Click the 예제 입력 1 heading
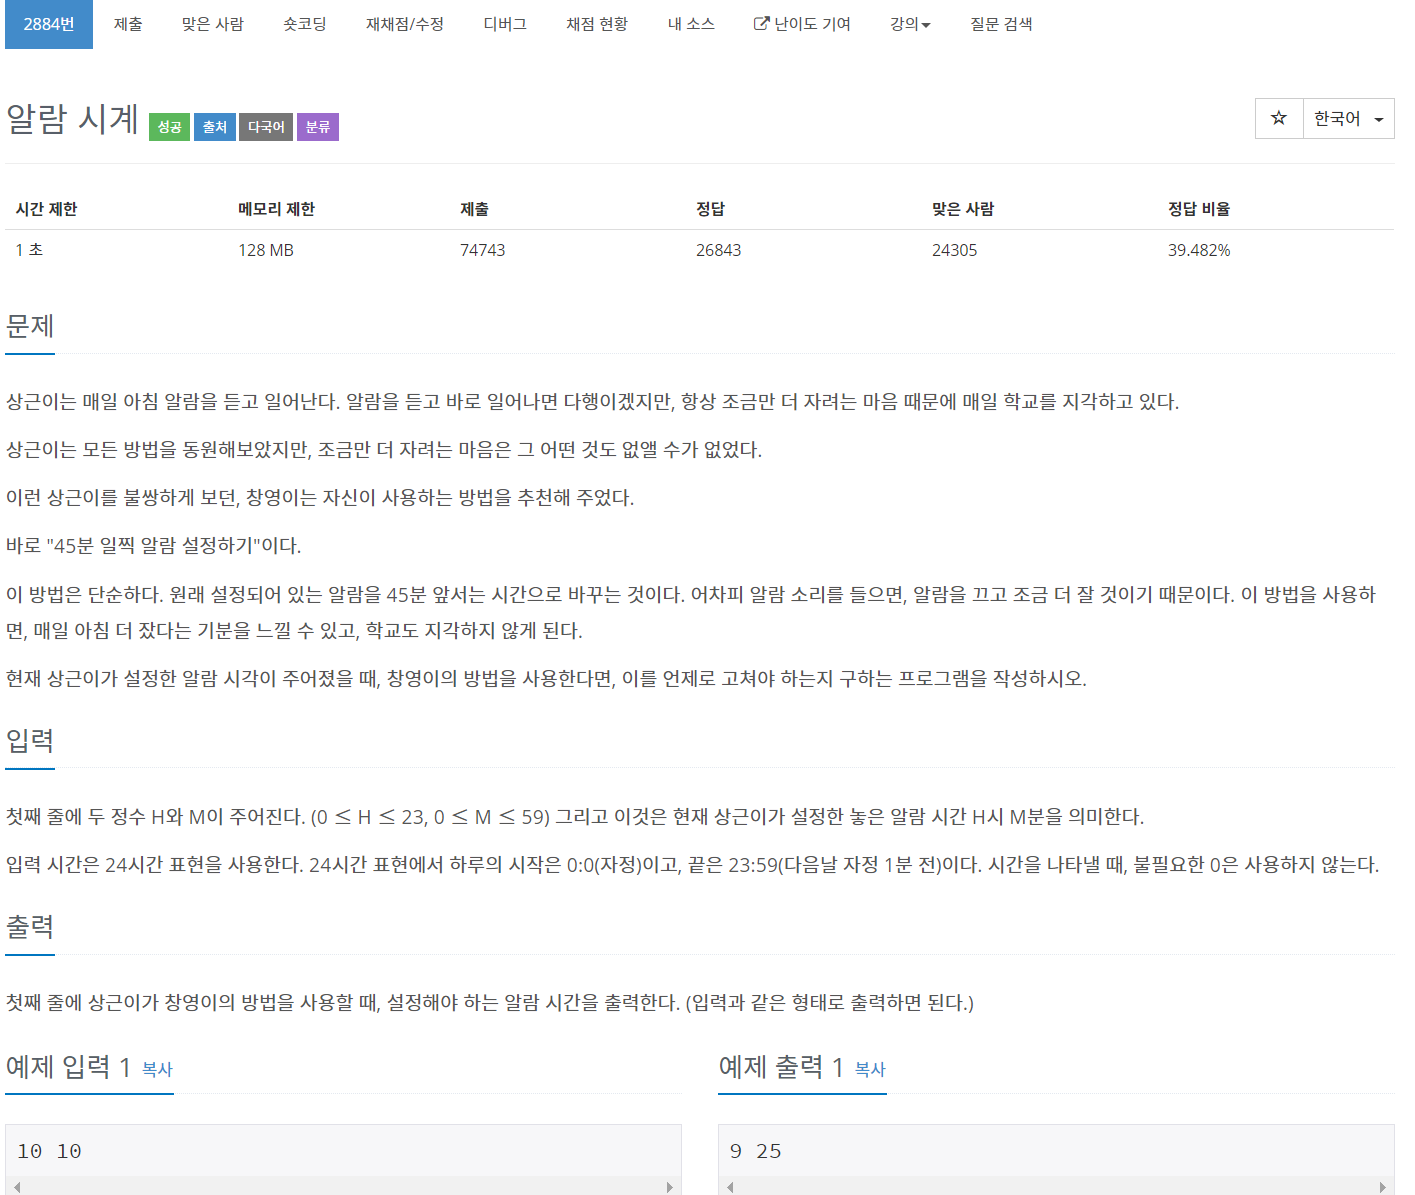1415x1195 pixels. click(x=69, y=1067)
